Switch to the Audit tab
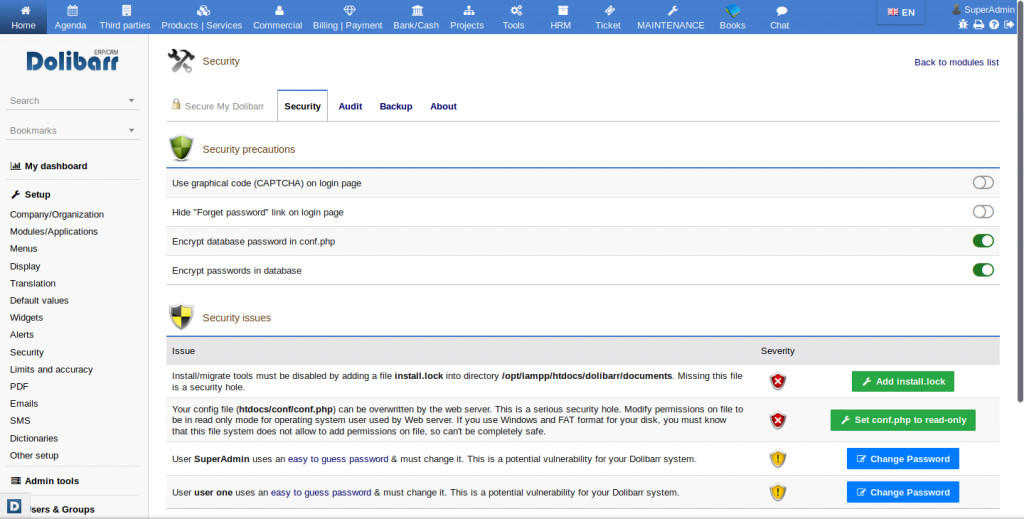The width and height of the screenshot is (1024, 519). (350, 106)
